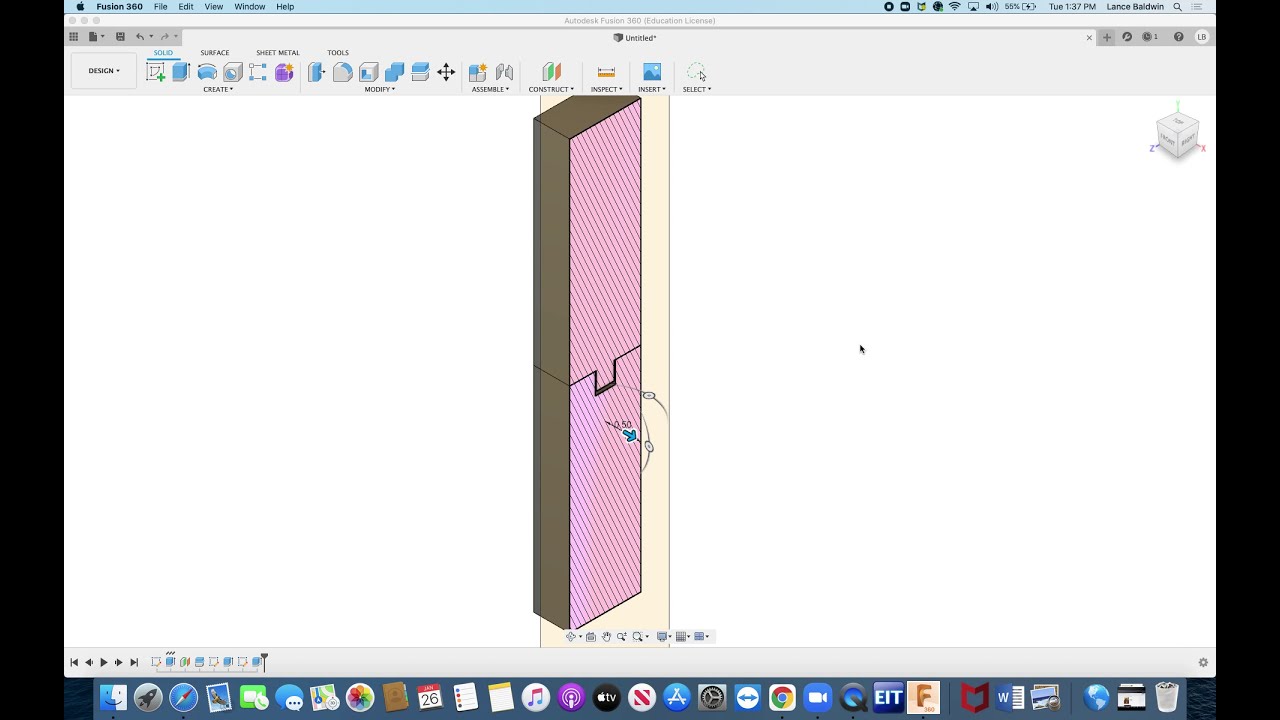This screenshot has width=1280, height=720.
Task: Expand the CREATE menu
Action: [218, 89]
